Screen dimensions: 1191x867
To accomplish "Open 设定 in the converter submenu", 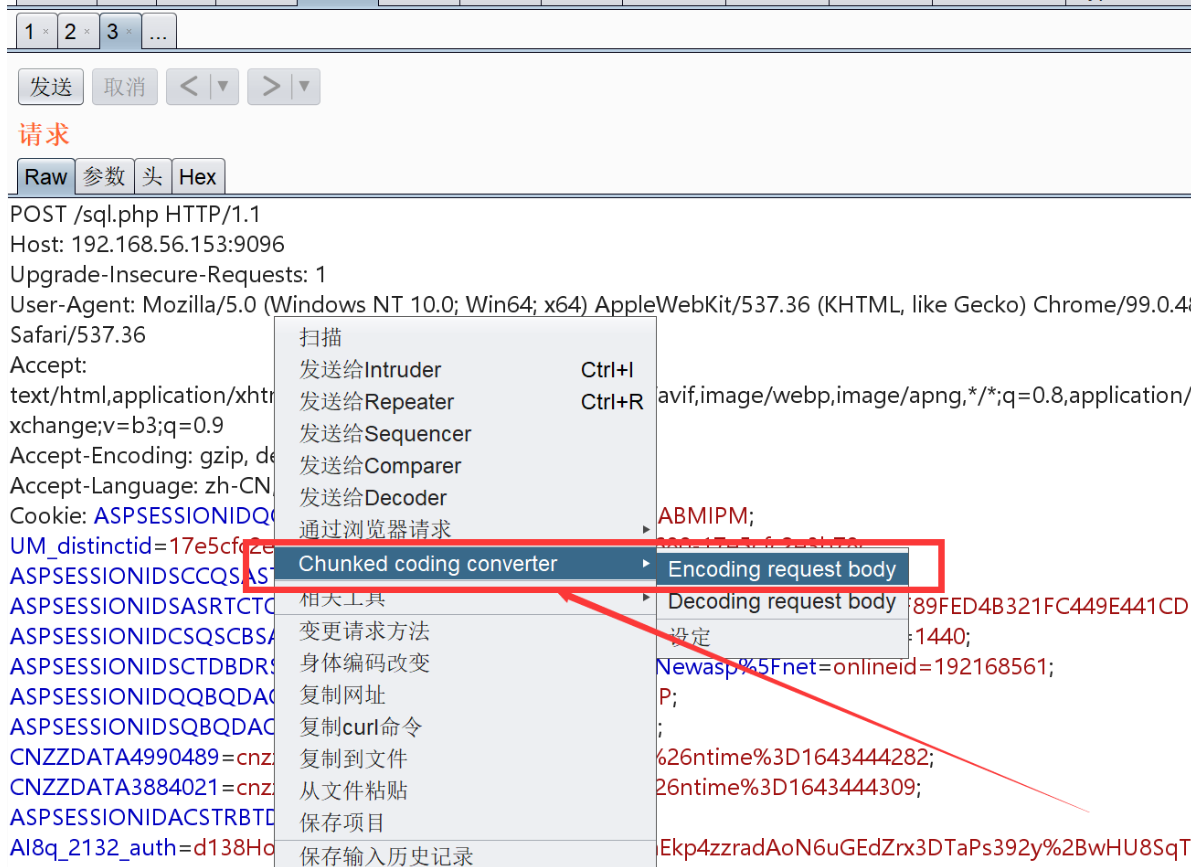I will [x=782, y=637].
